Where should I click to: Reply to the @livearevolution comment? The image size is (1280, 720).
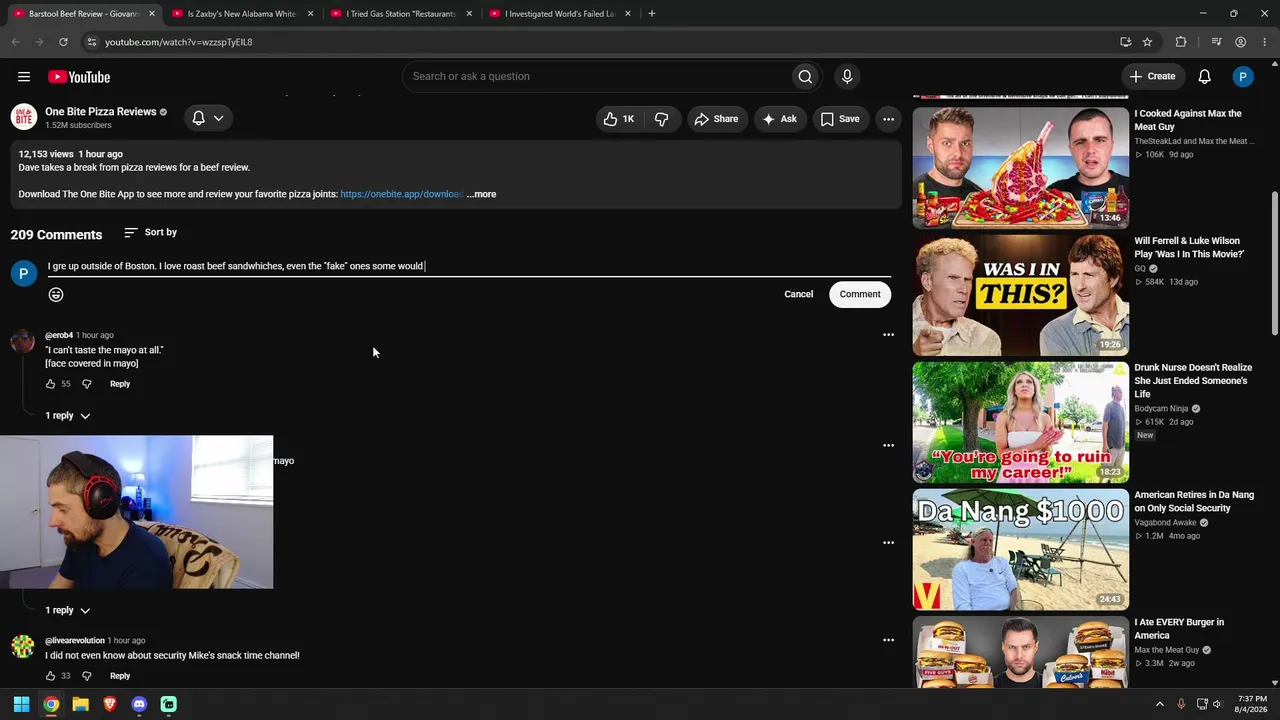pos(120,676)
